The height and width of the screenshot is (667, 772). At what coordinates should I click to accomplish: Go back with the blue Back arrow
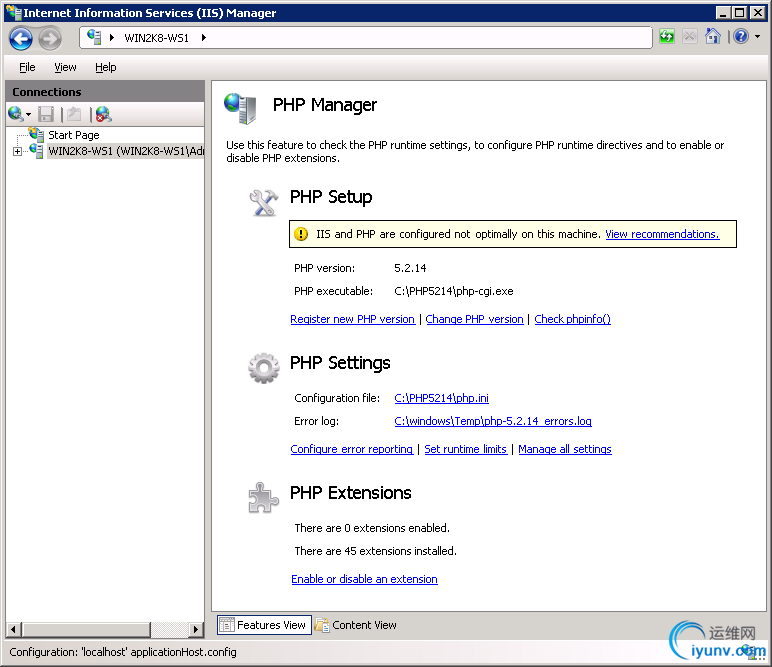(21, 38)
